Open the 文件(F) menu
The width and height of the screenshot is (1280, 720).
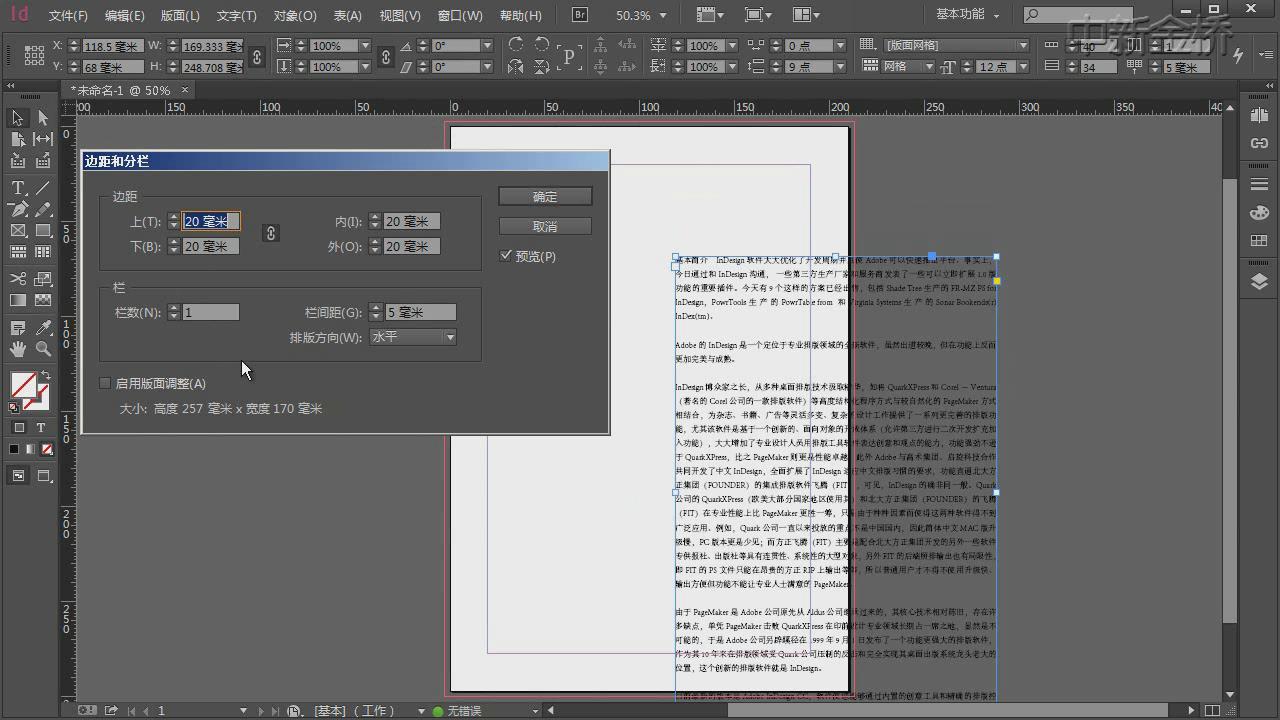(68, 16)
